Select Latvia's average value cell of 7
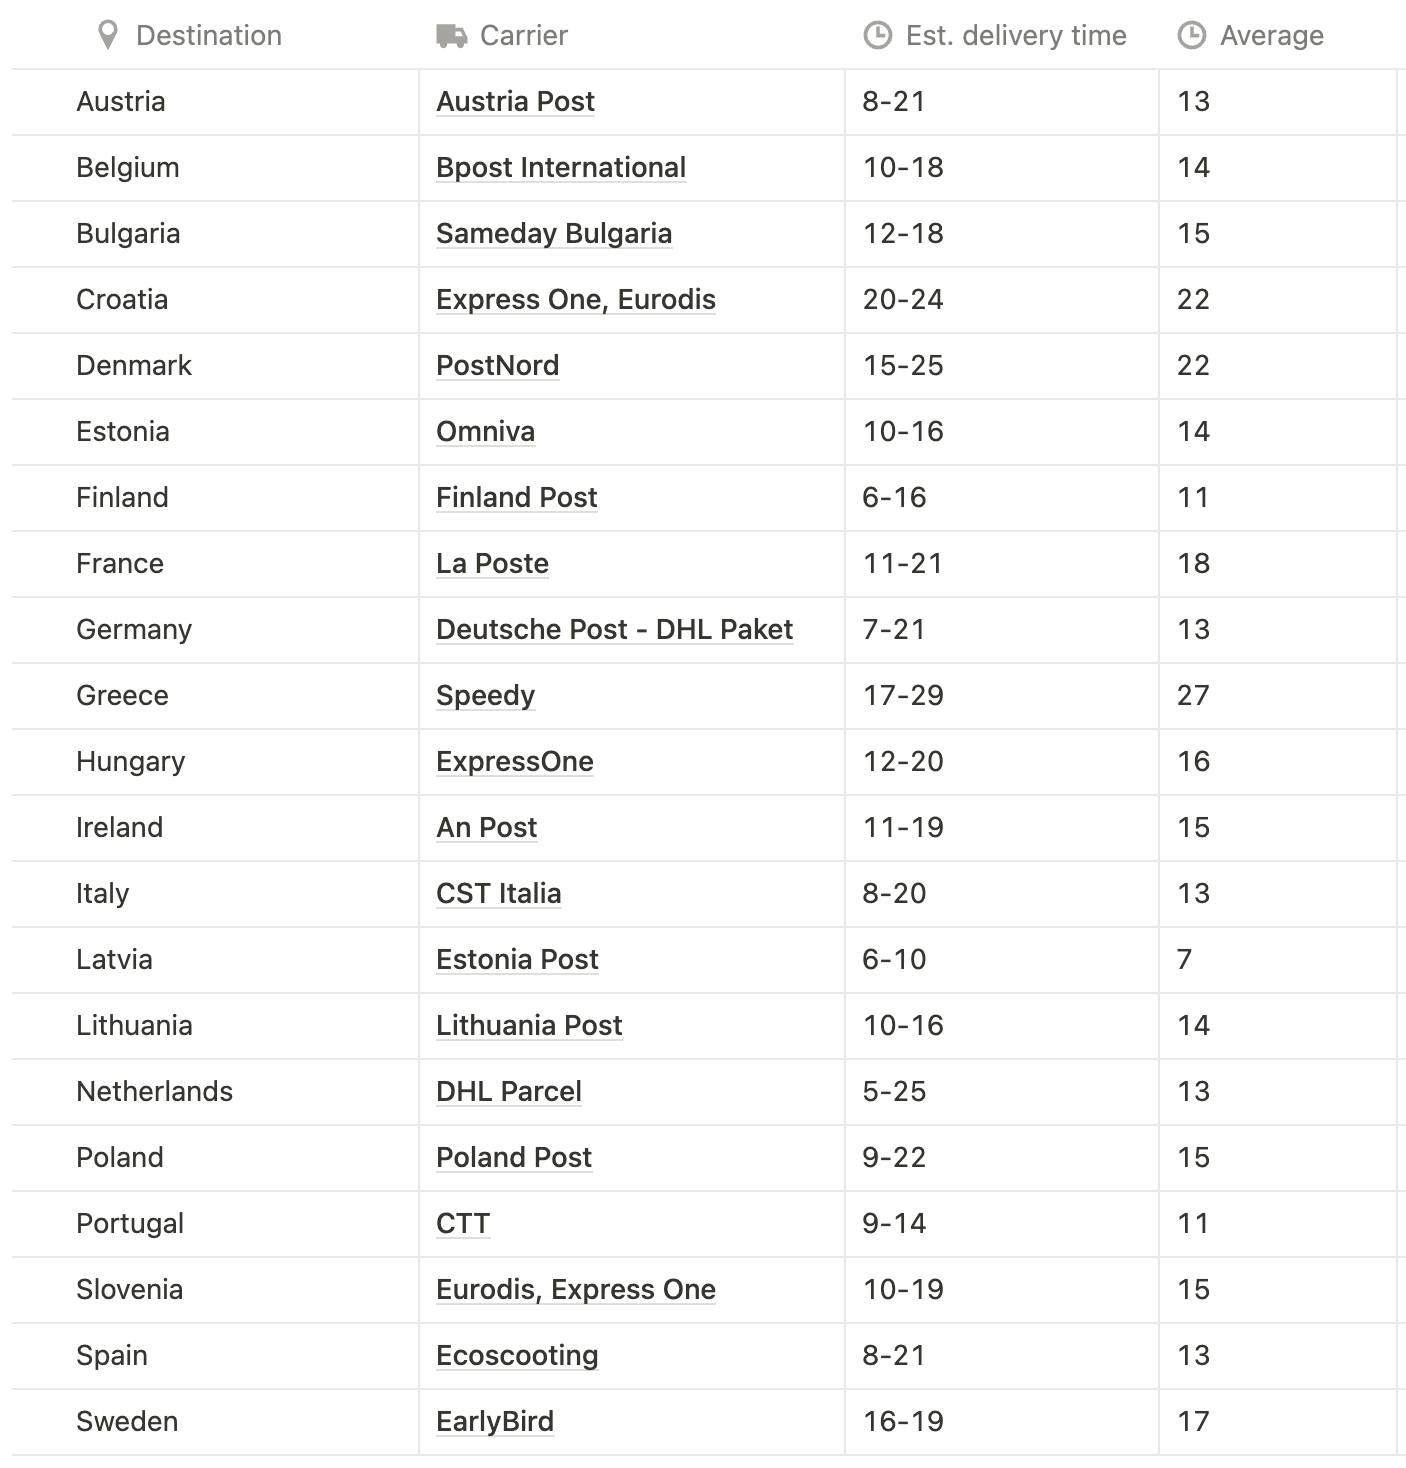 pos(1277,960)
